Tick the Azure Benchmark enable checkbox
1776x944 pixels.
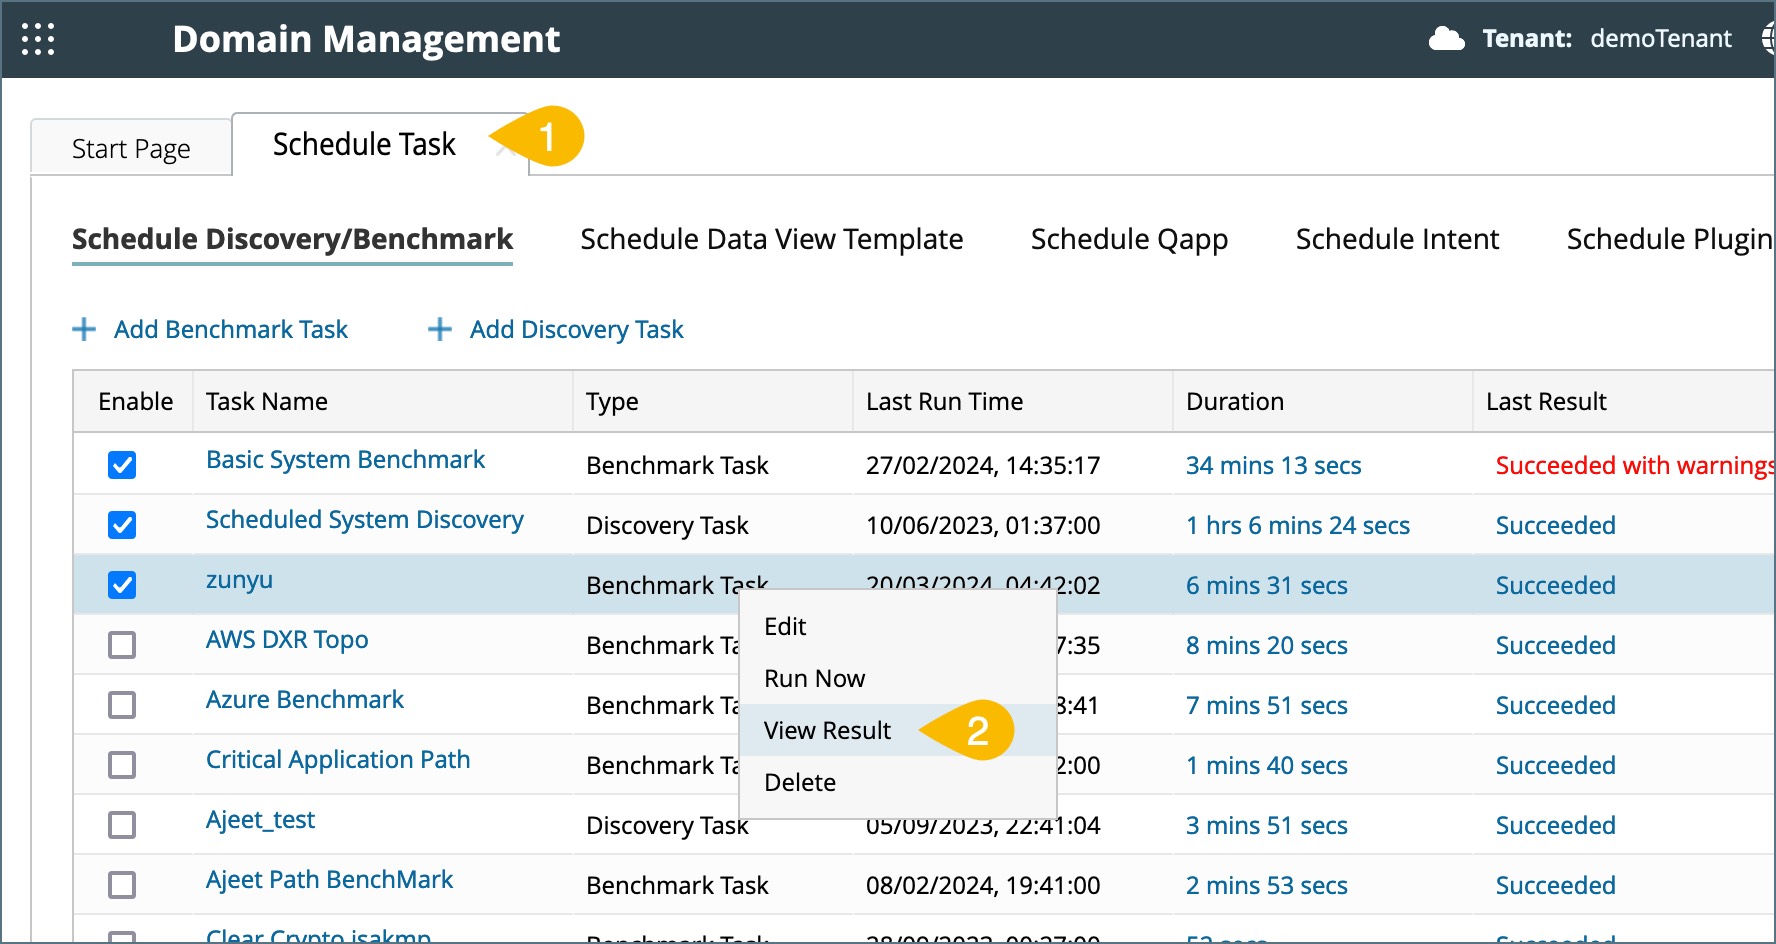click(x=122, y=705)
